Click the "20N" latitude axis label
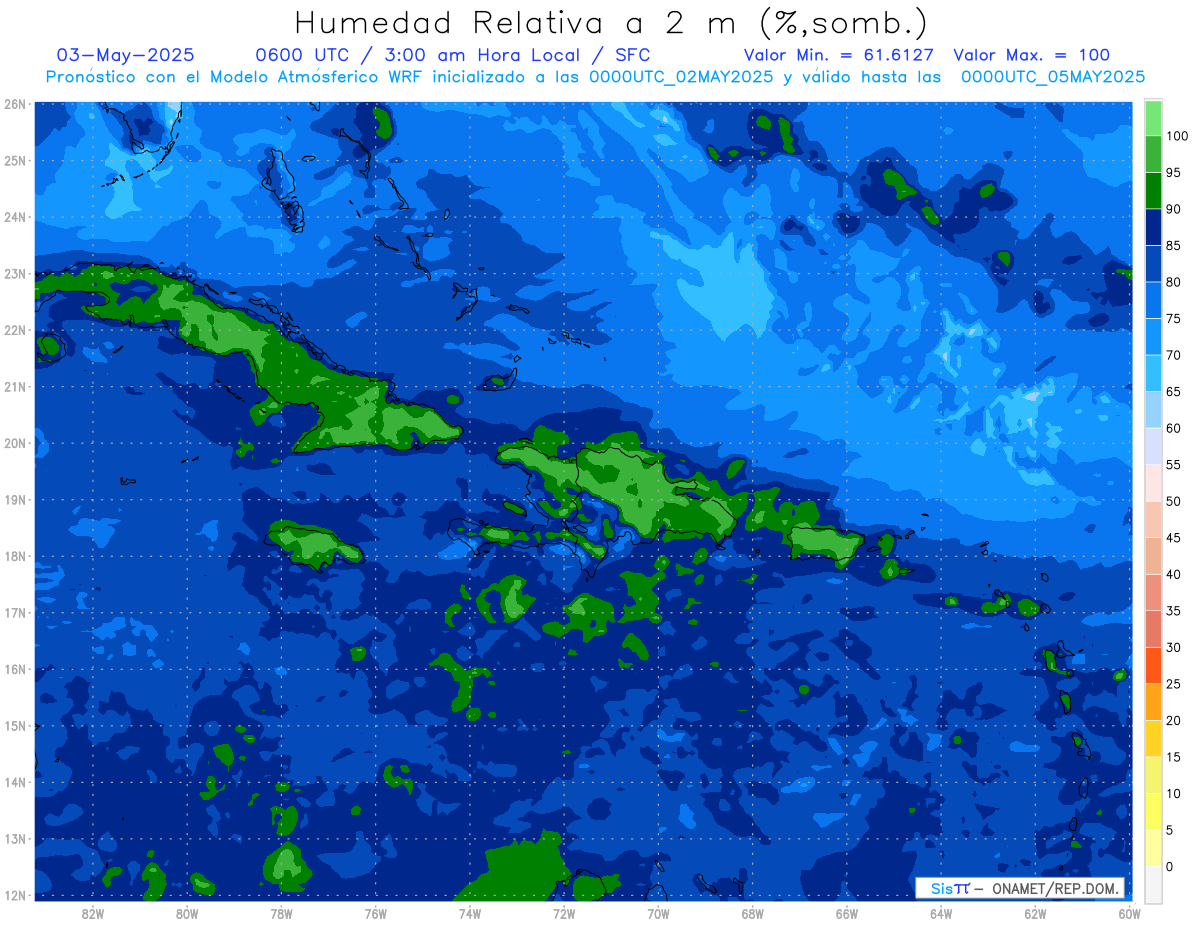The height and width of the screenshot is (927, 1200). click(14, 443)
